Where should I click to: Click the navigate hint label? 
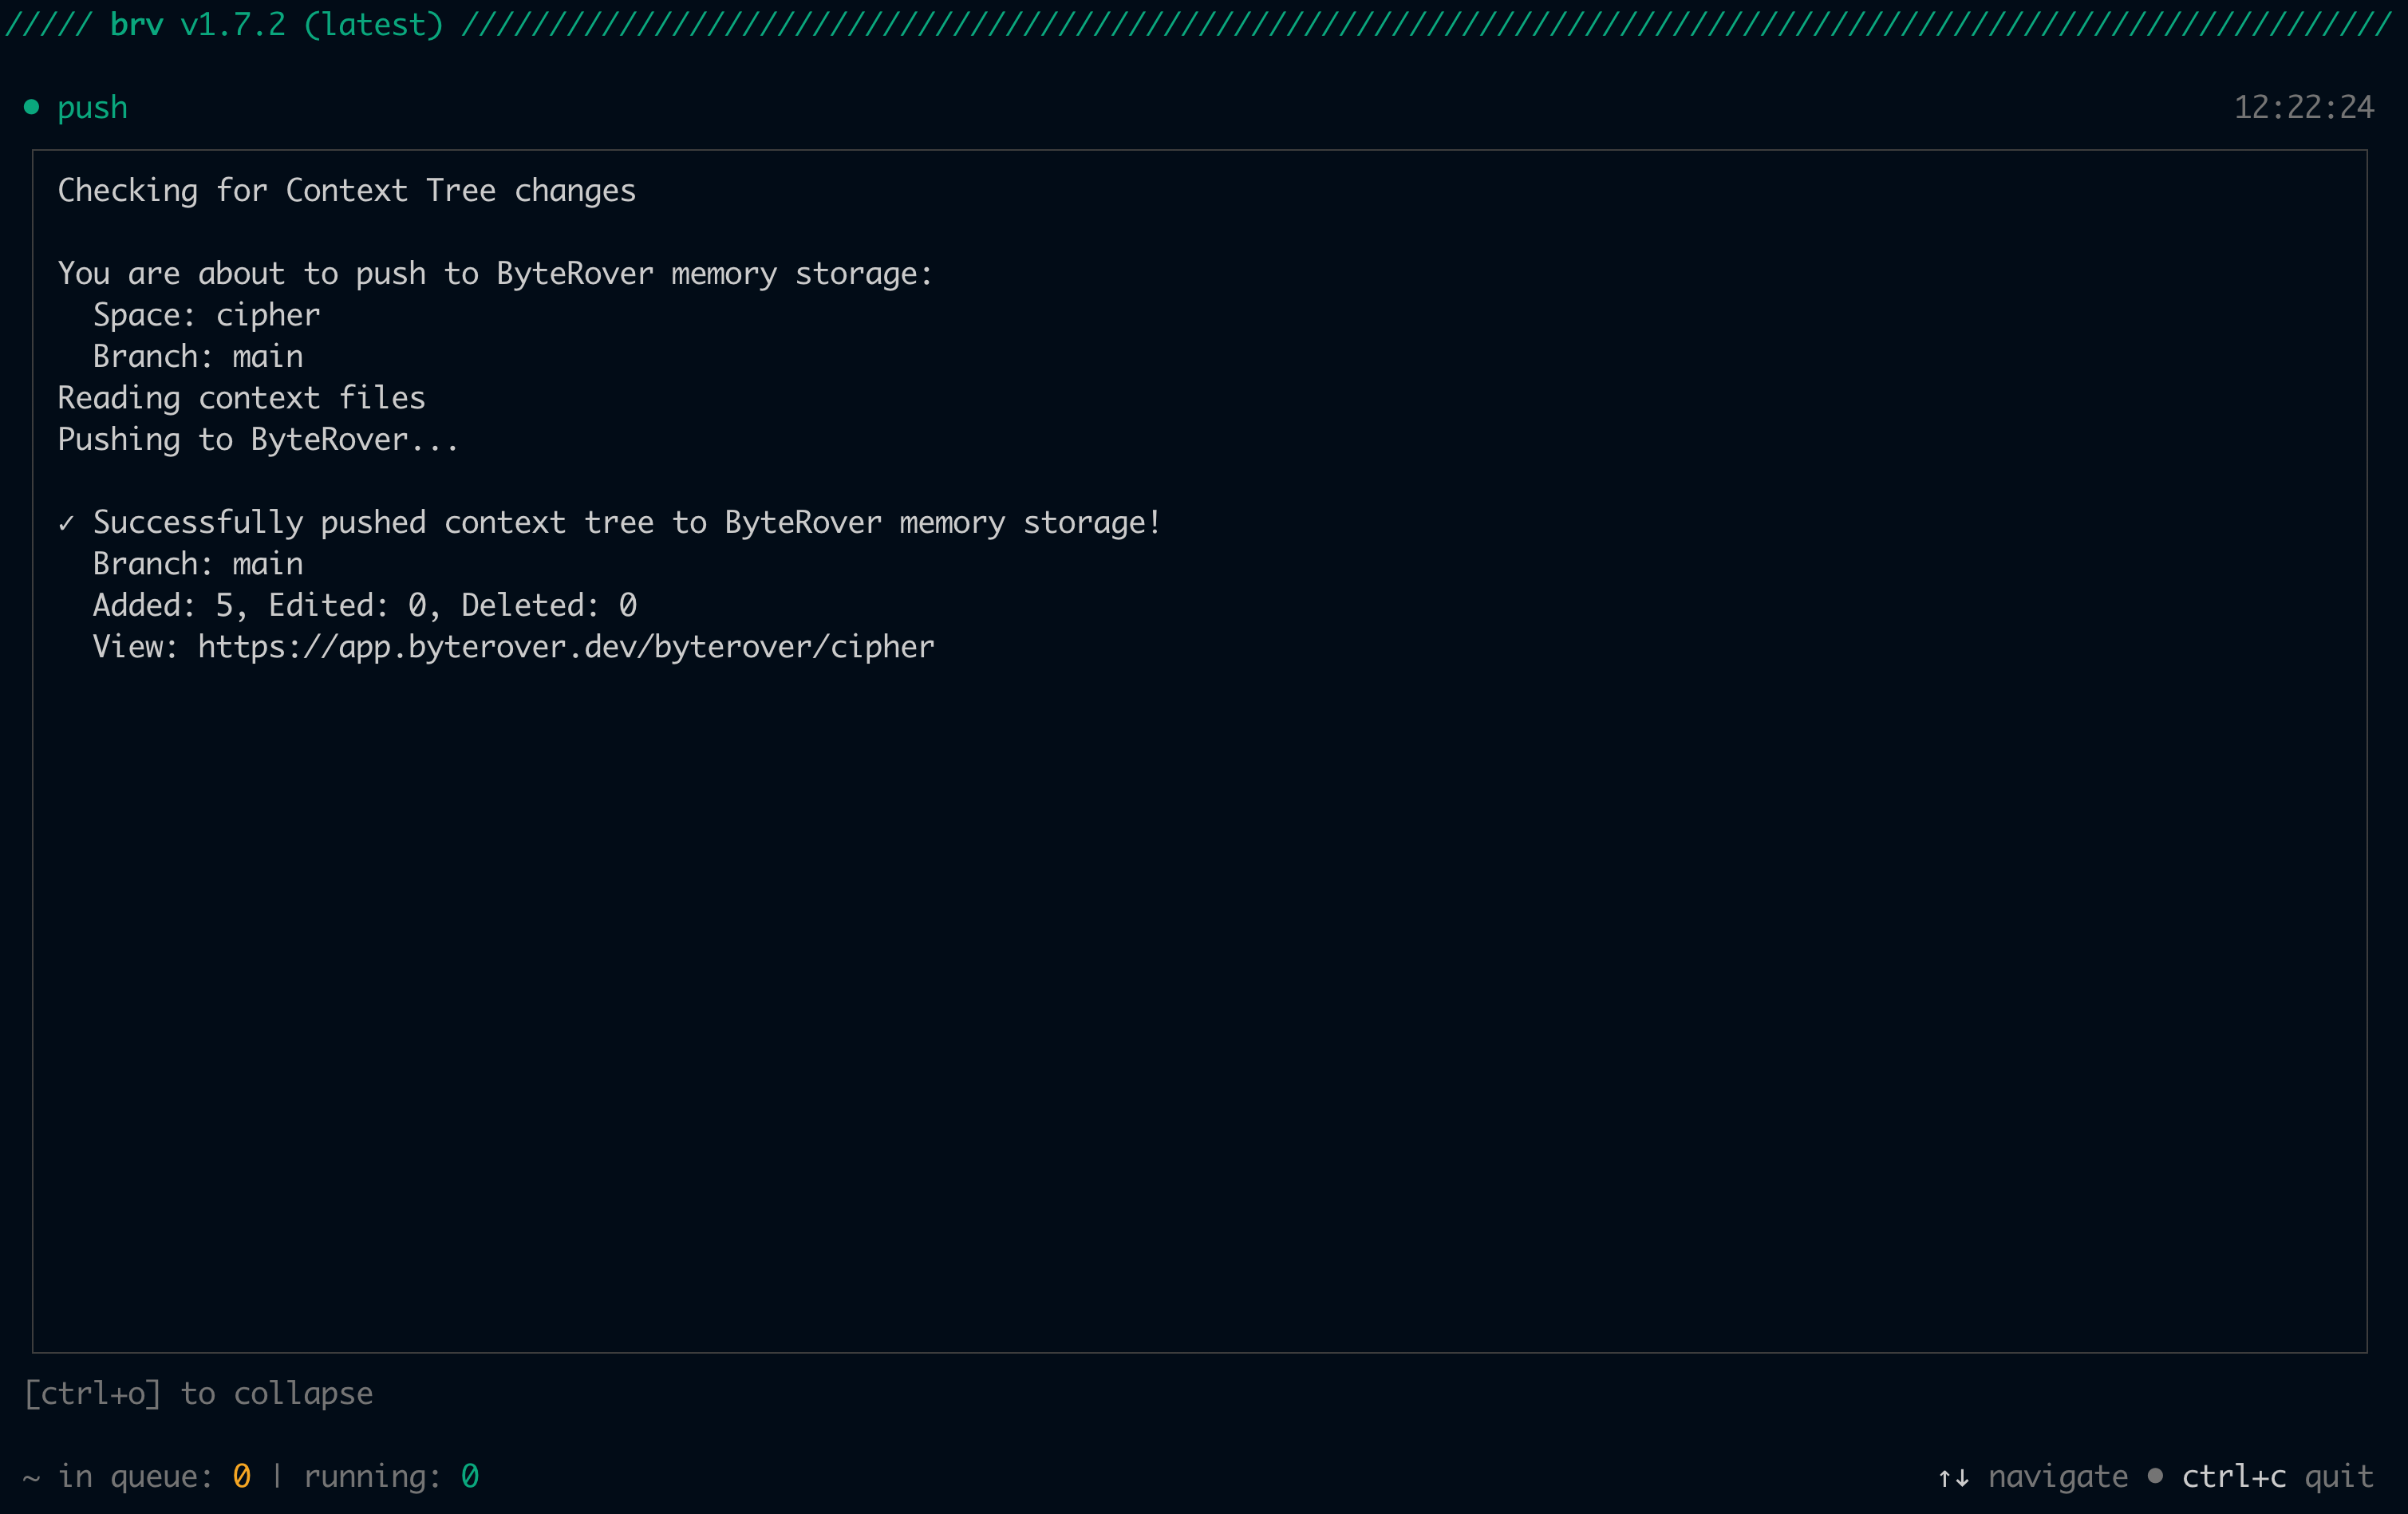(x=2057, y=1476)
